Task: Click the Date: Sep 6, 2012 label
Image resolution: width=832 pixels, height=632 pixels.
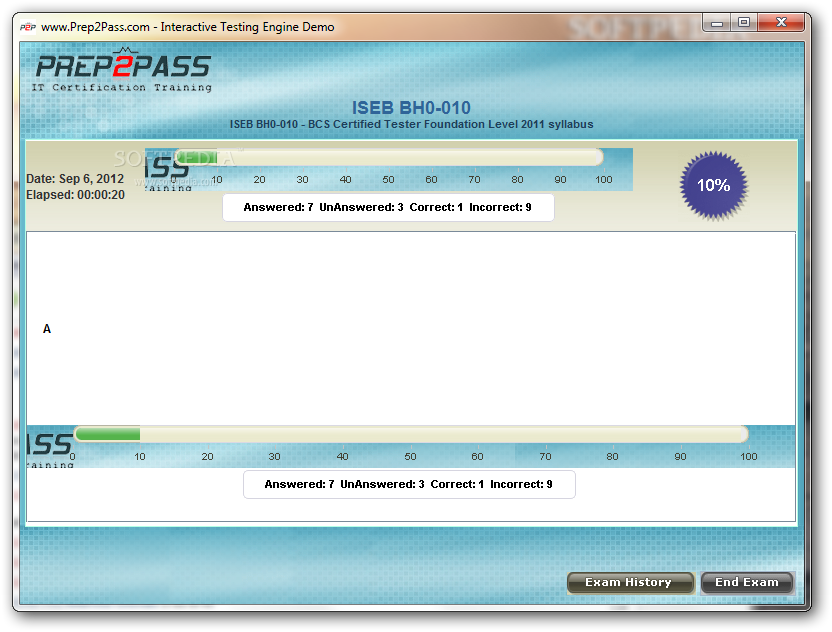Action: [75, 179]
